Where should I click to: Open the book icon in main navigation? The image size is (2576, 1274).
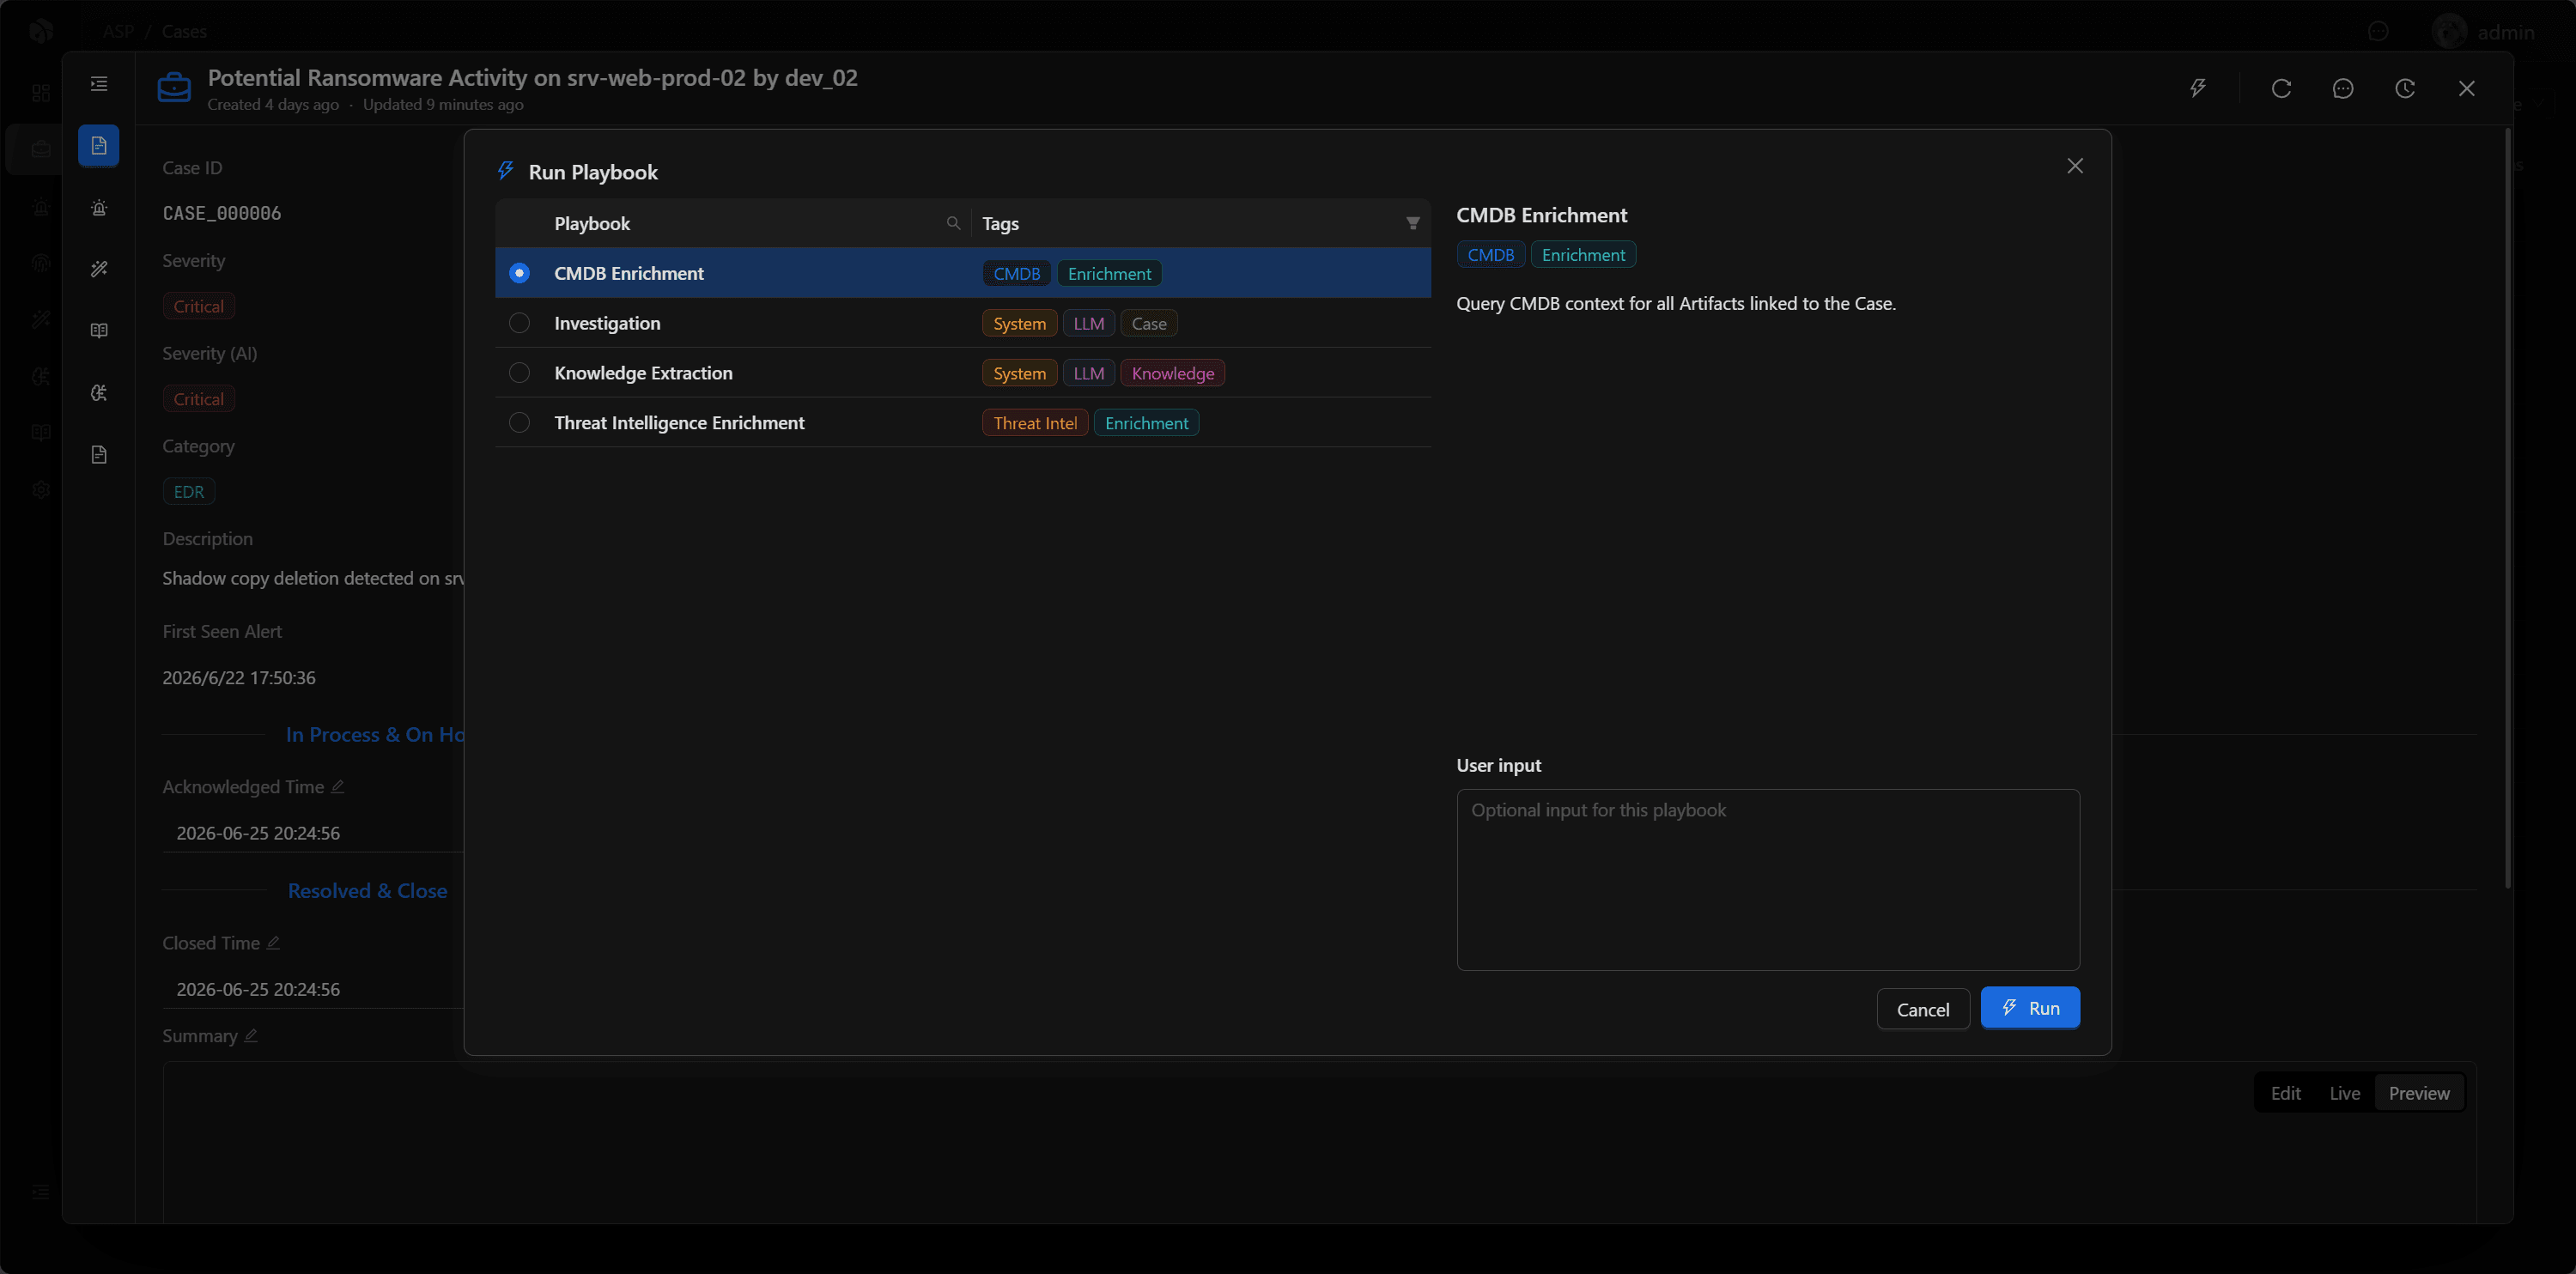[x=41, y=433]
